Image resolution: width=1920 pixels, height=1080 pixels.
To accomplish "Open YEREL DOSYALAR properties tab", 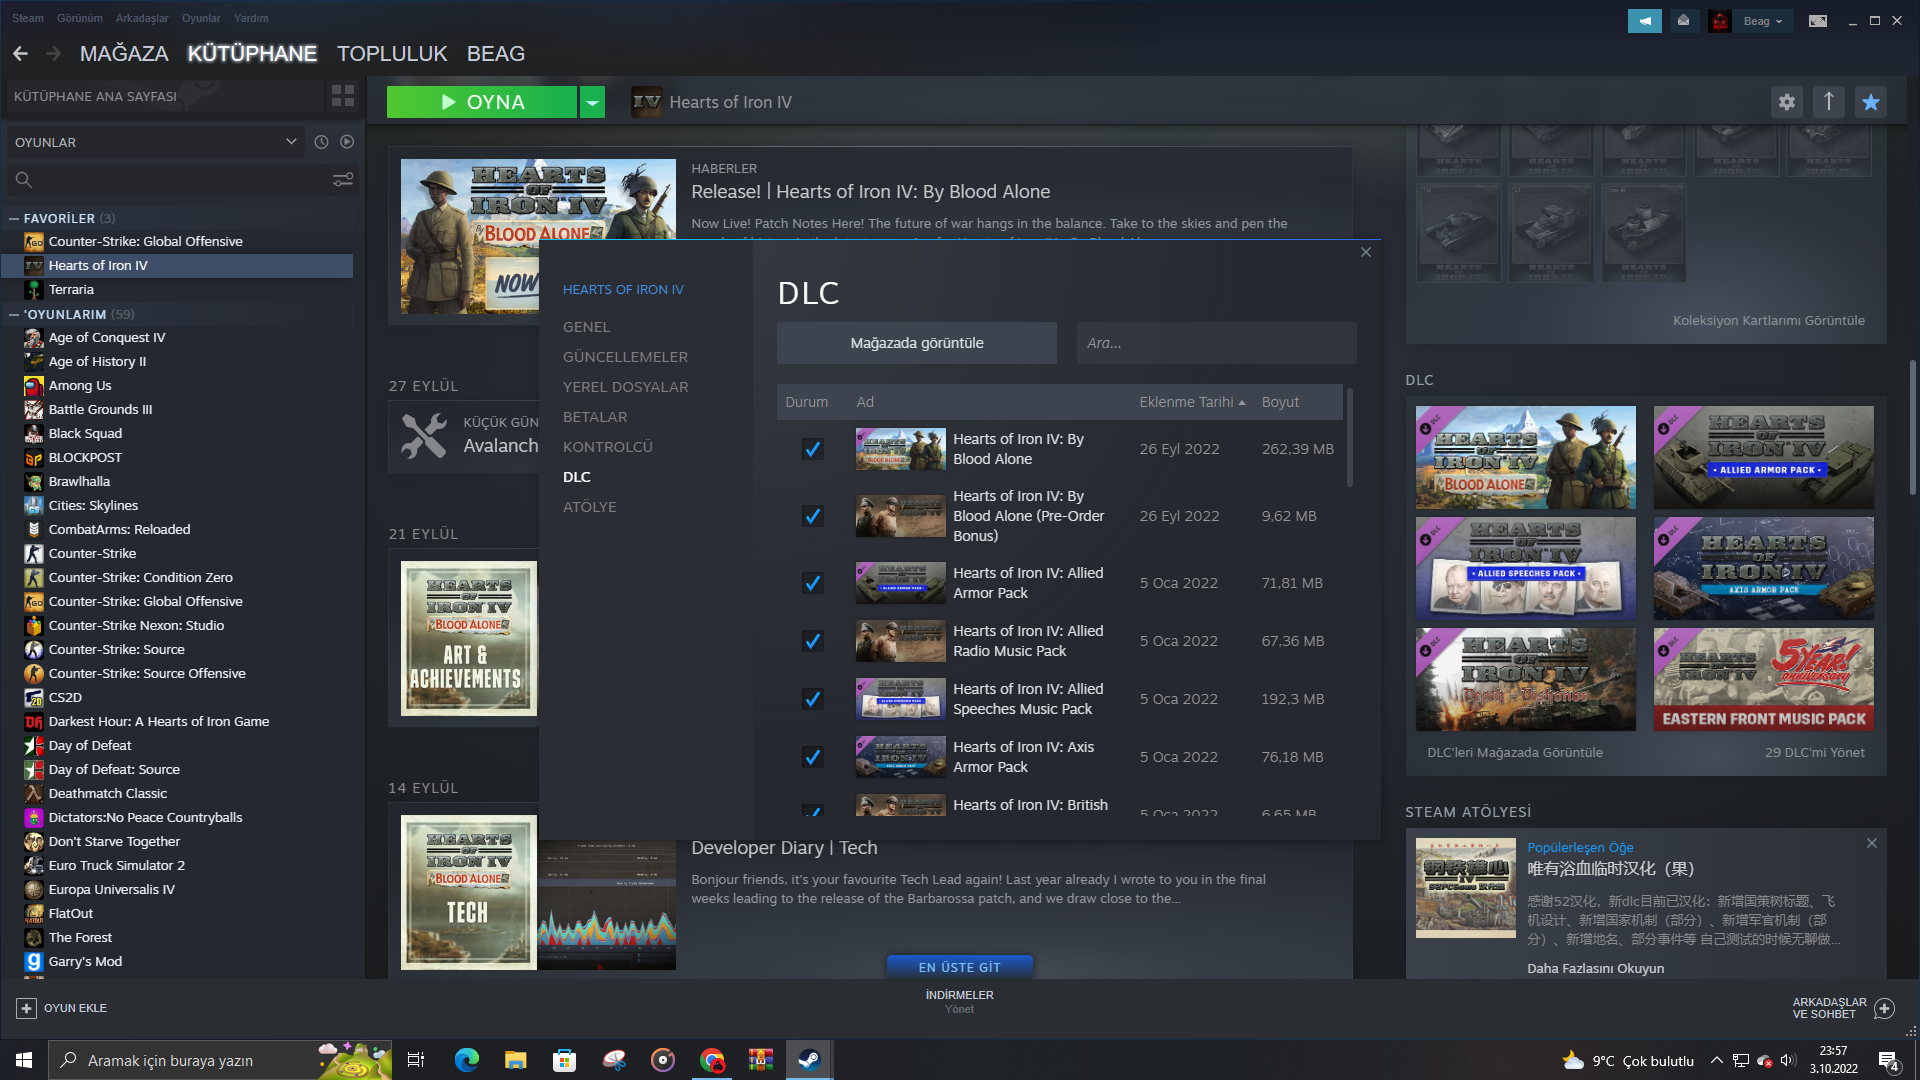I will 625,387.
